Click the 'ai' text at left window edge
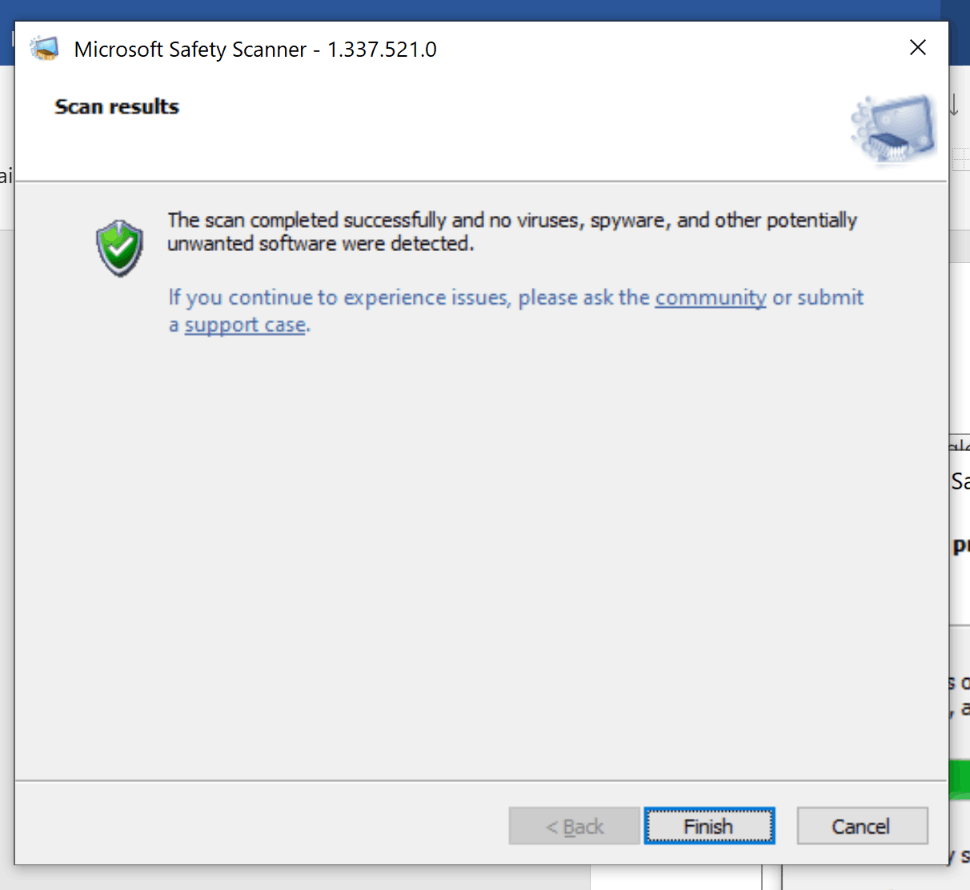Image resolution: width=970 pixels, height=890 pixels. point(6,176)
